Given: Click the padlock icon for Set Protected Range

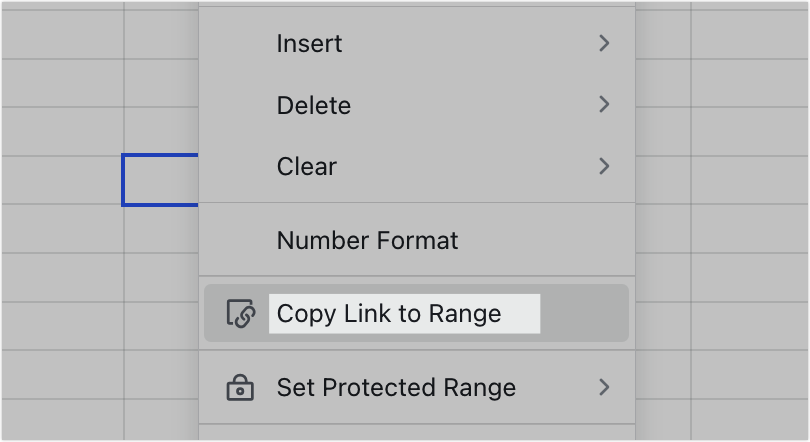Looking at the screenshot, I should (240, 388).
